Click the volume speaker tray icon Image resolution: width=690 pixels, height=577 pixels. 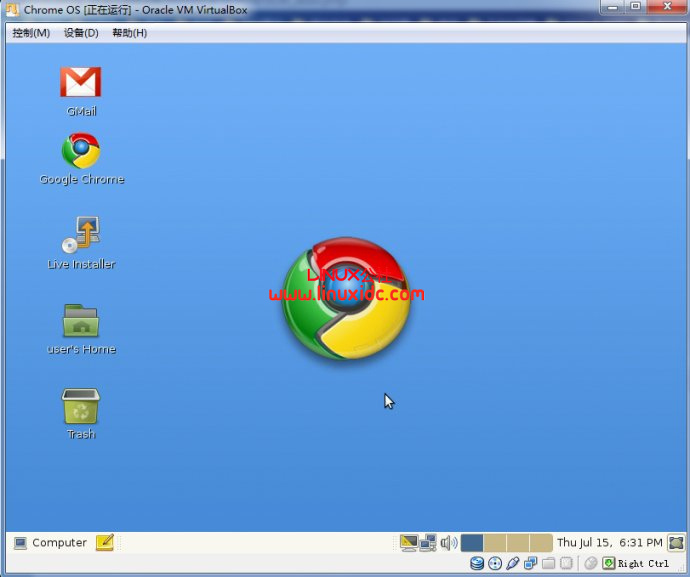[449, 543]
